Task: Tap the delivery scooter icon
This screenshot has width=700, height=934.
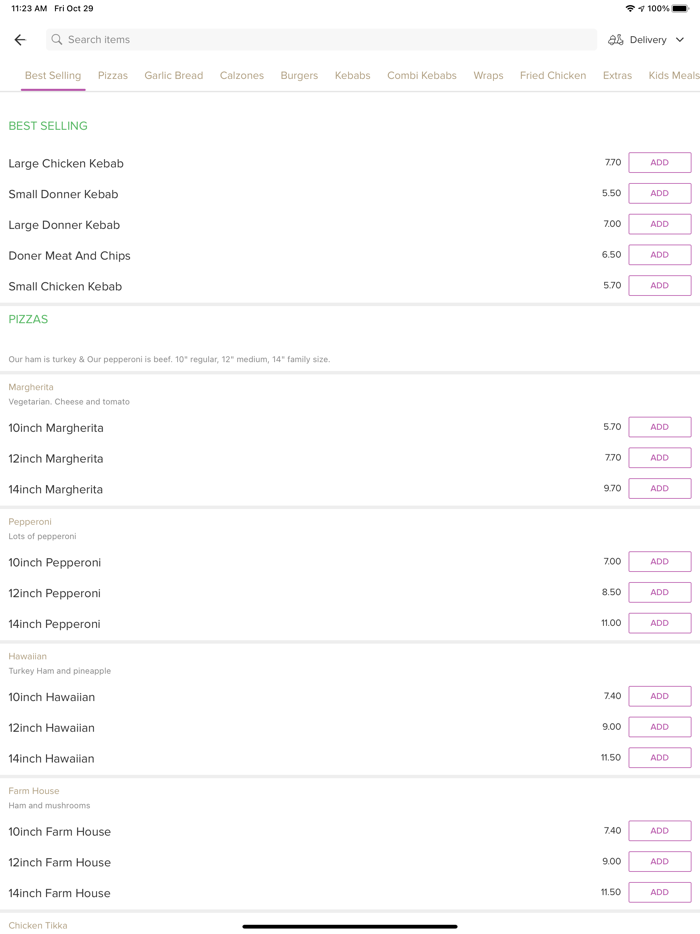Action: click(x=616, y=40)
